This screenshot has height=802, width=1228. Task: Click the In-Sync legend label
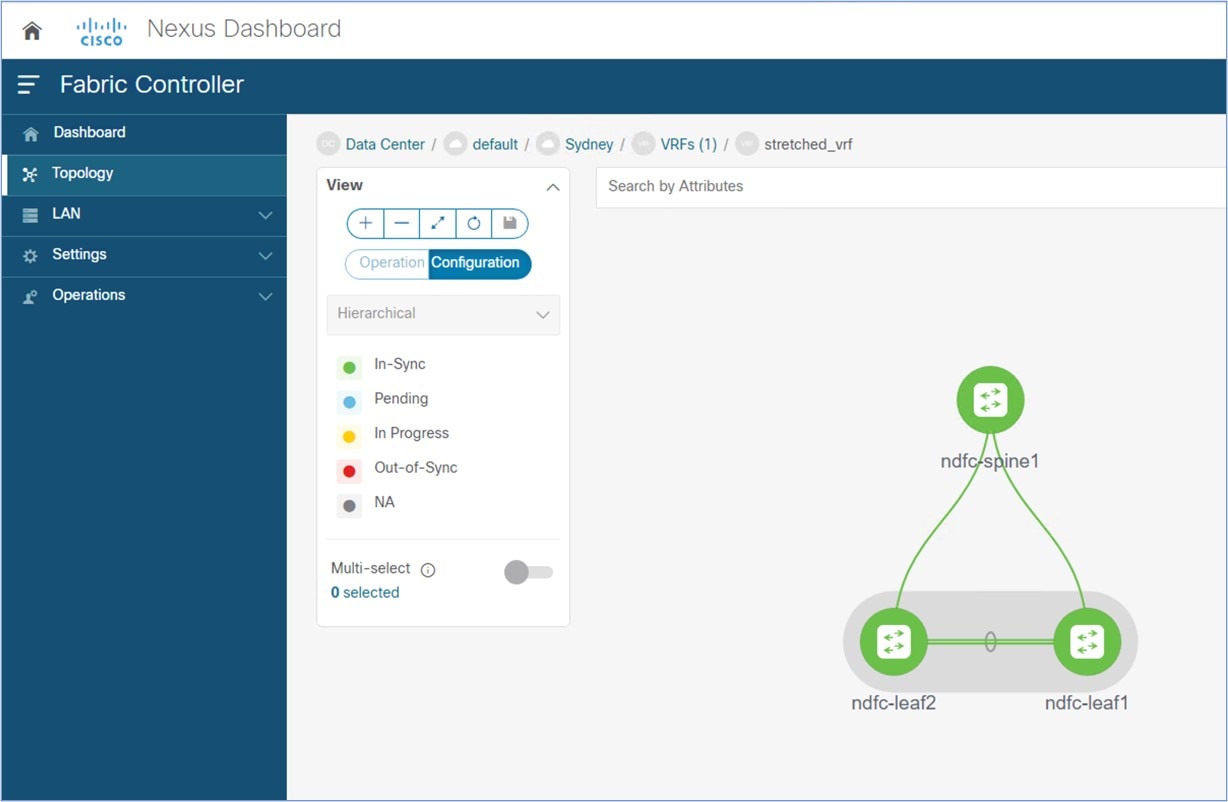click(x=400, y=364)
